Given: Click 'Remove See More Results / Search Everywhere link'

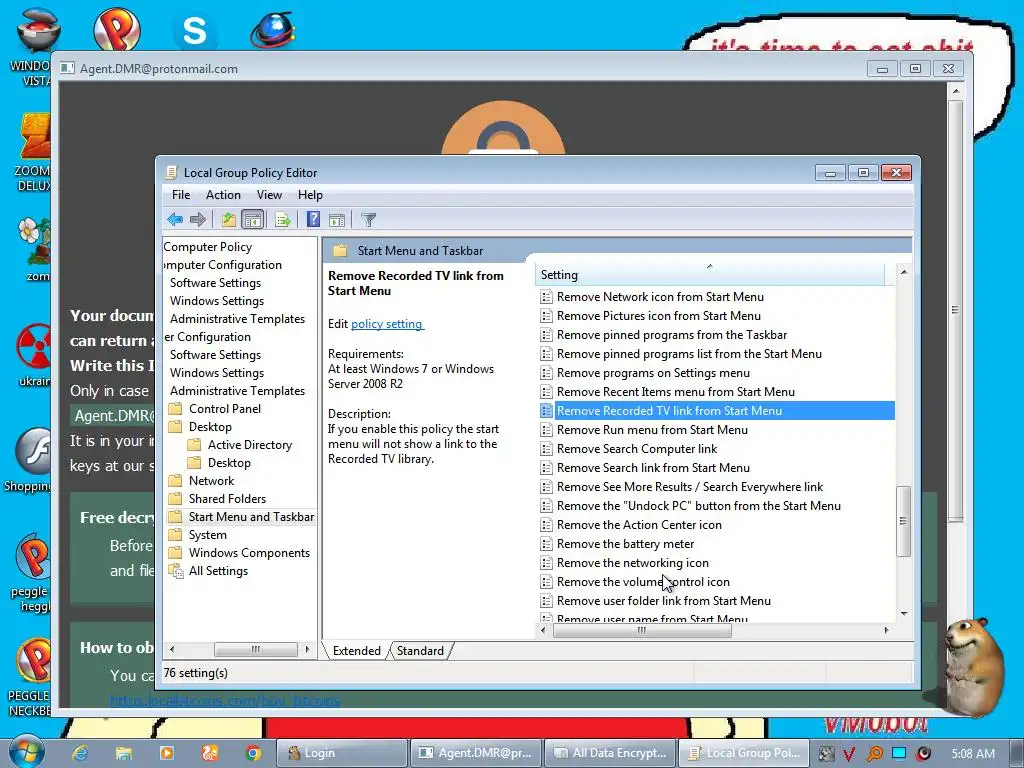Looking at the screenshot, I should [x=690, y=487].
